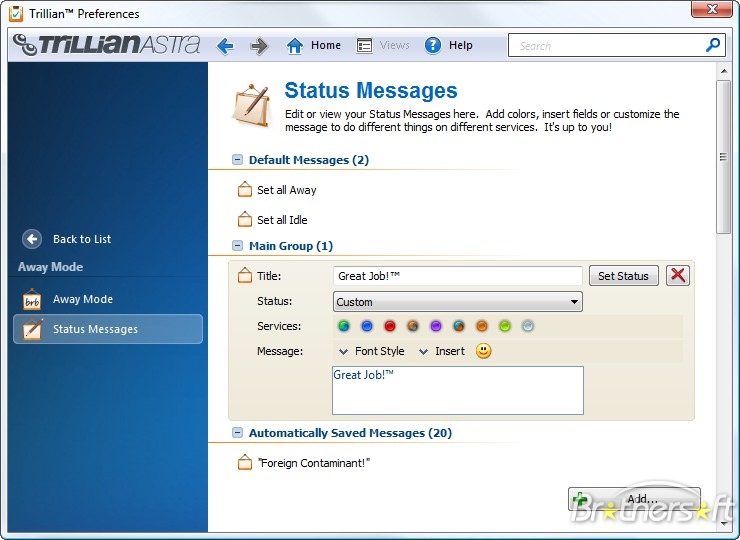Edit the Title field Great Job!
The height and width of the screenshot is (540, 740).
(457, 276)
